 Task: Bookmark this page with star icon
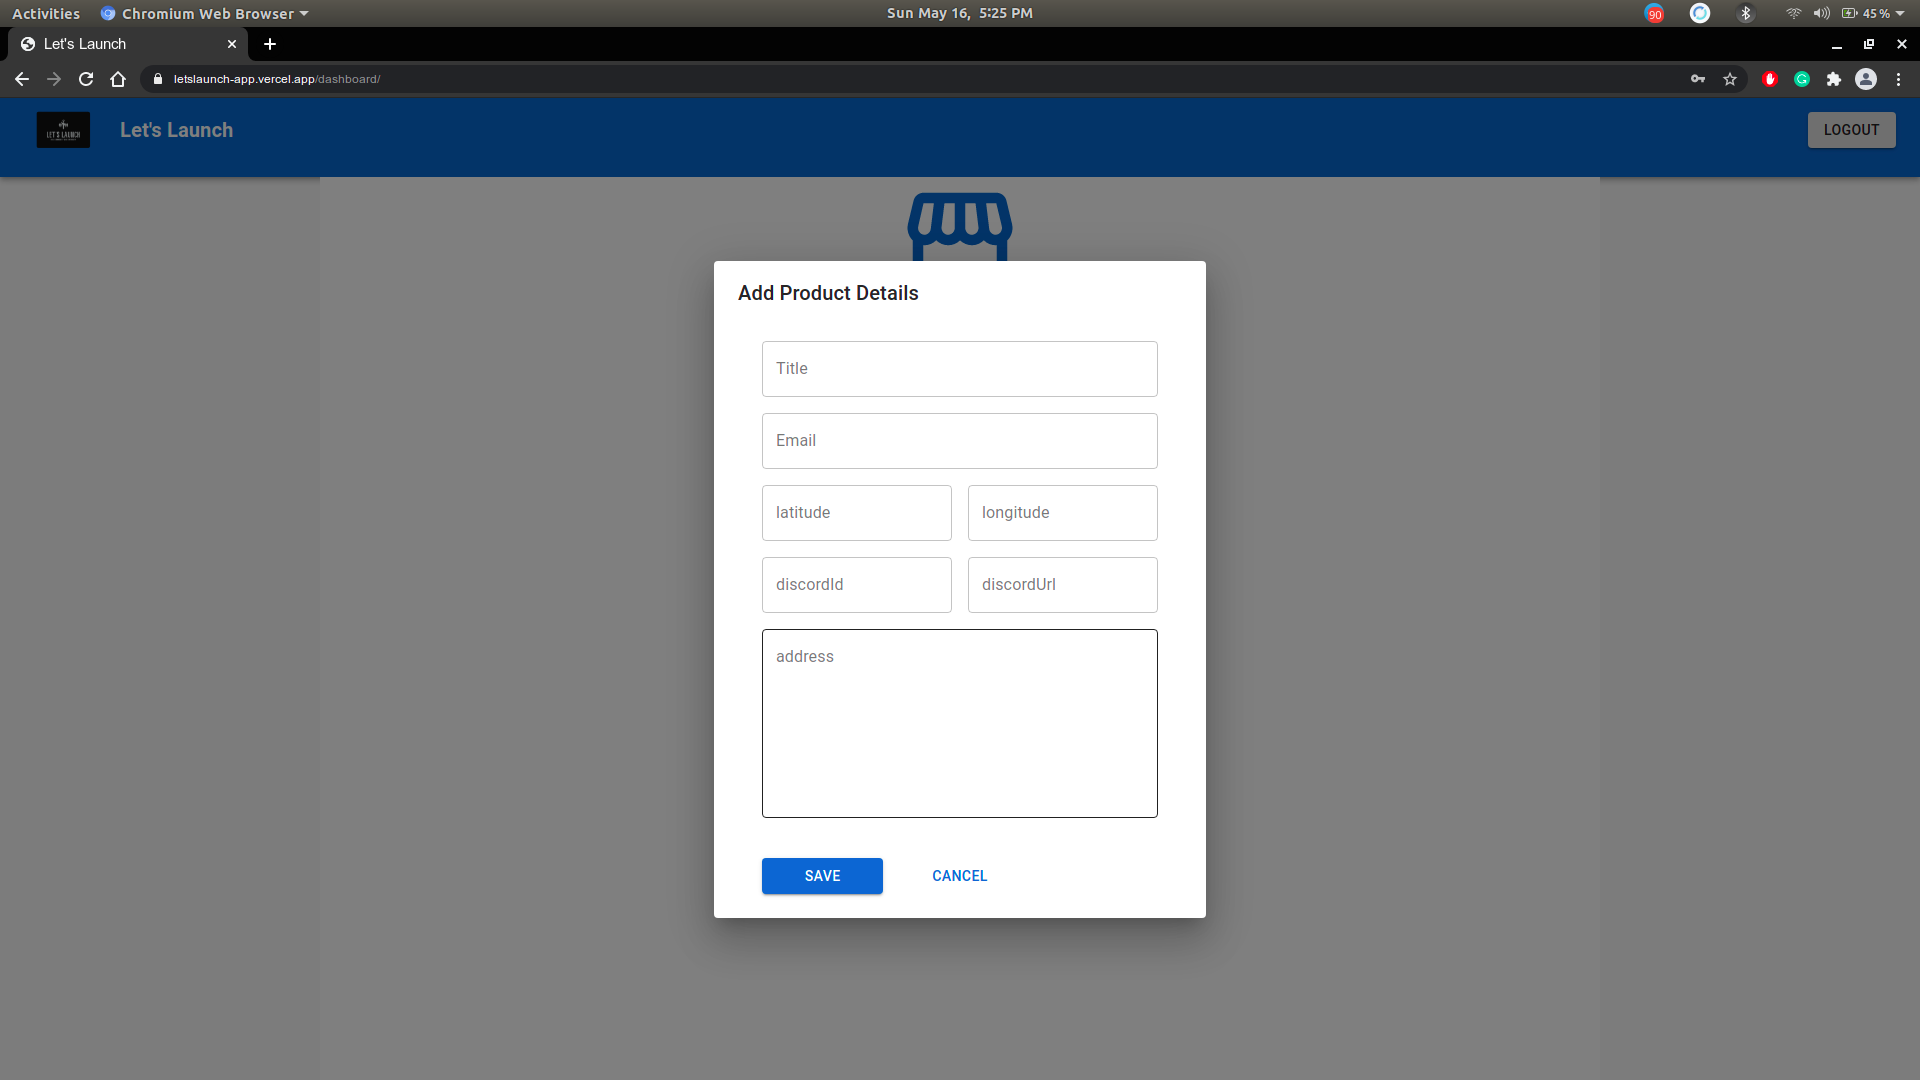1730,79
